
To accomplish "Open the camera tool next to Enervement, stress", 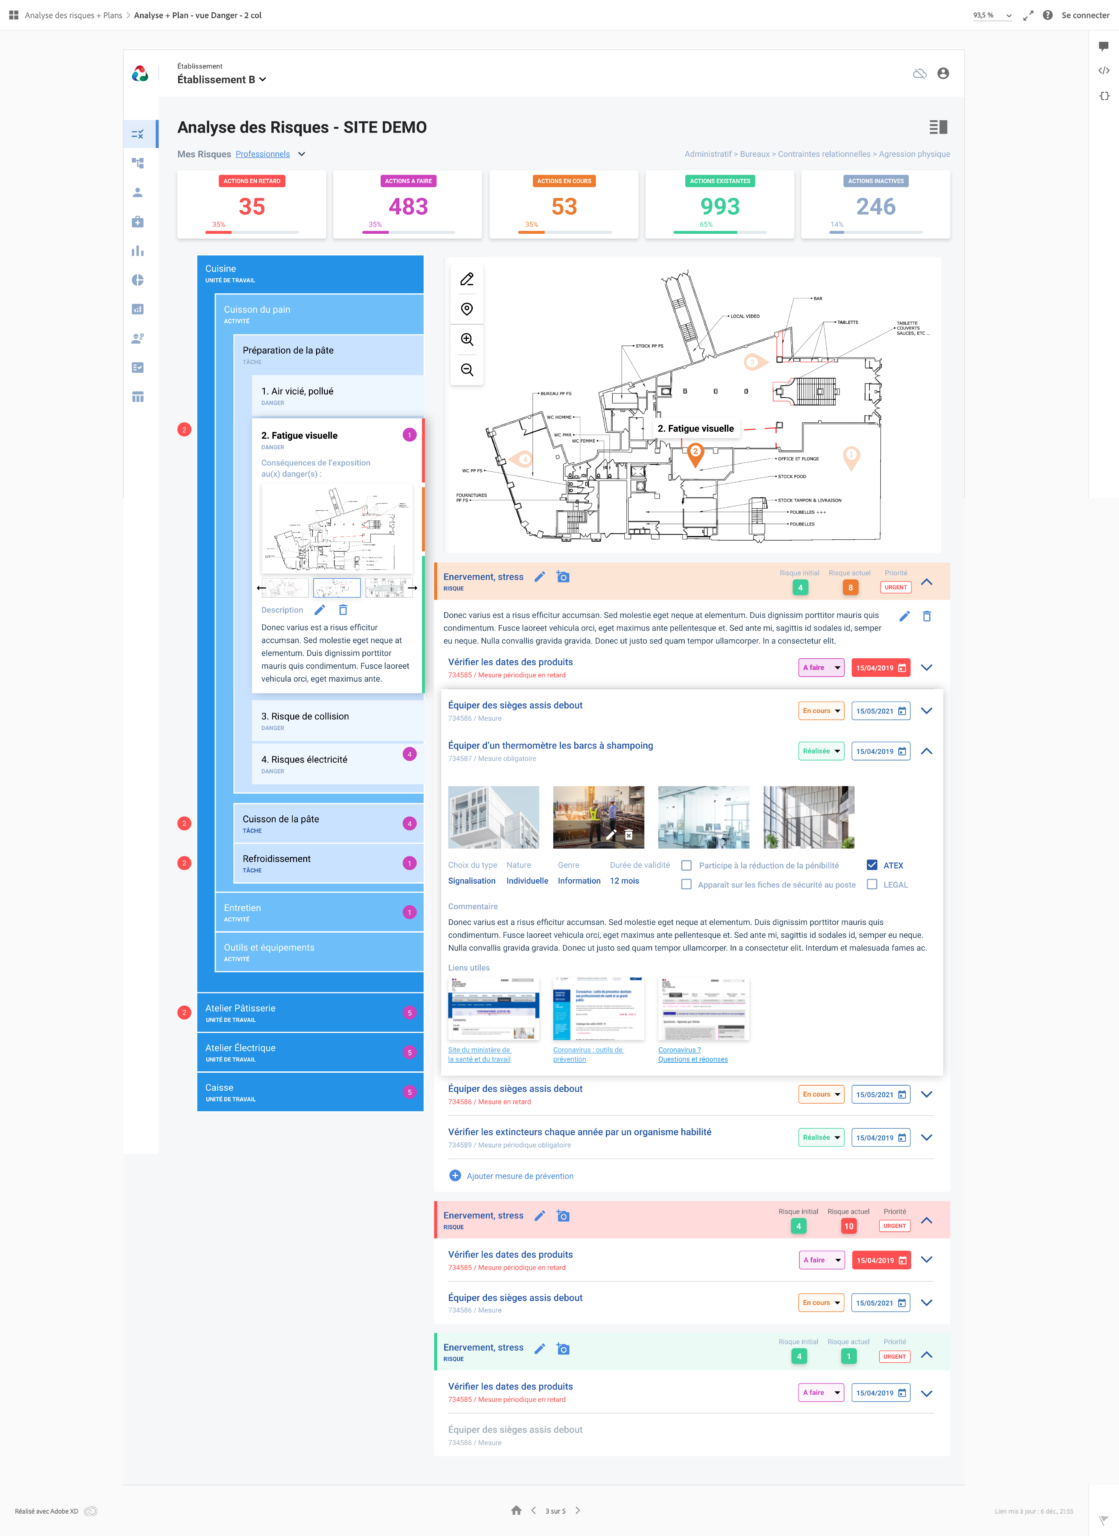I will pos(564,577).
